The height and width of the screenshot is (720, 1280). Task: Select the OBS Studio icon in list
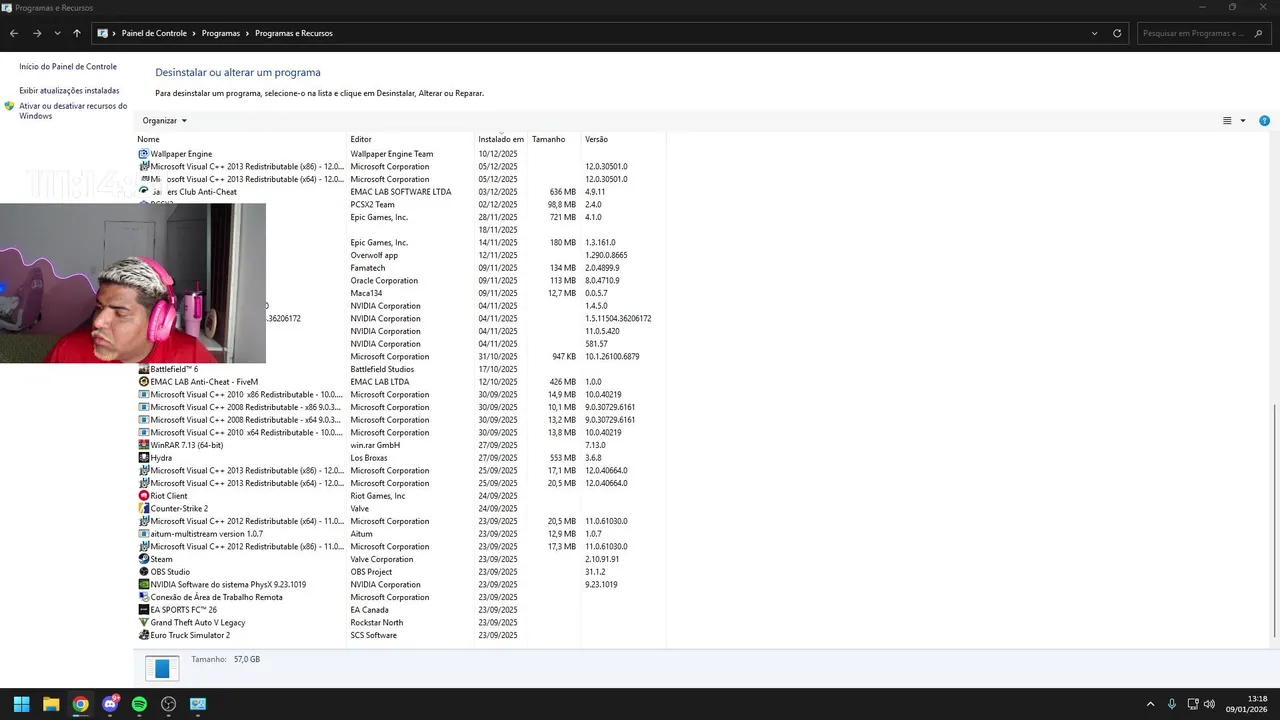143,572
